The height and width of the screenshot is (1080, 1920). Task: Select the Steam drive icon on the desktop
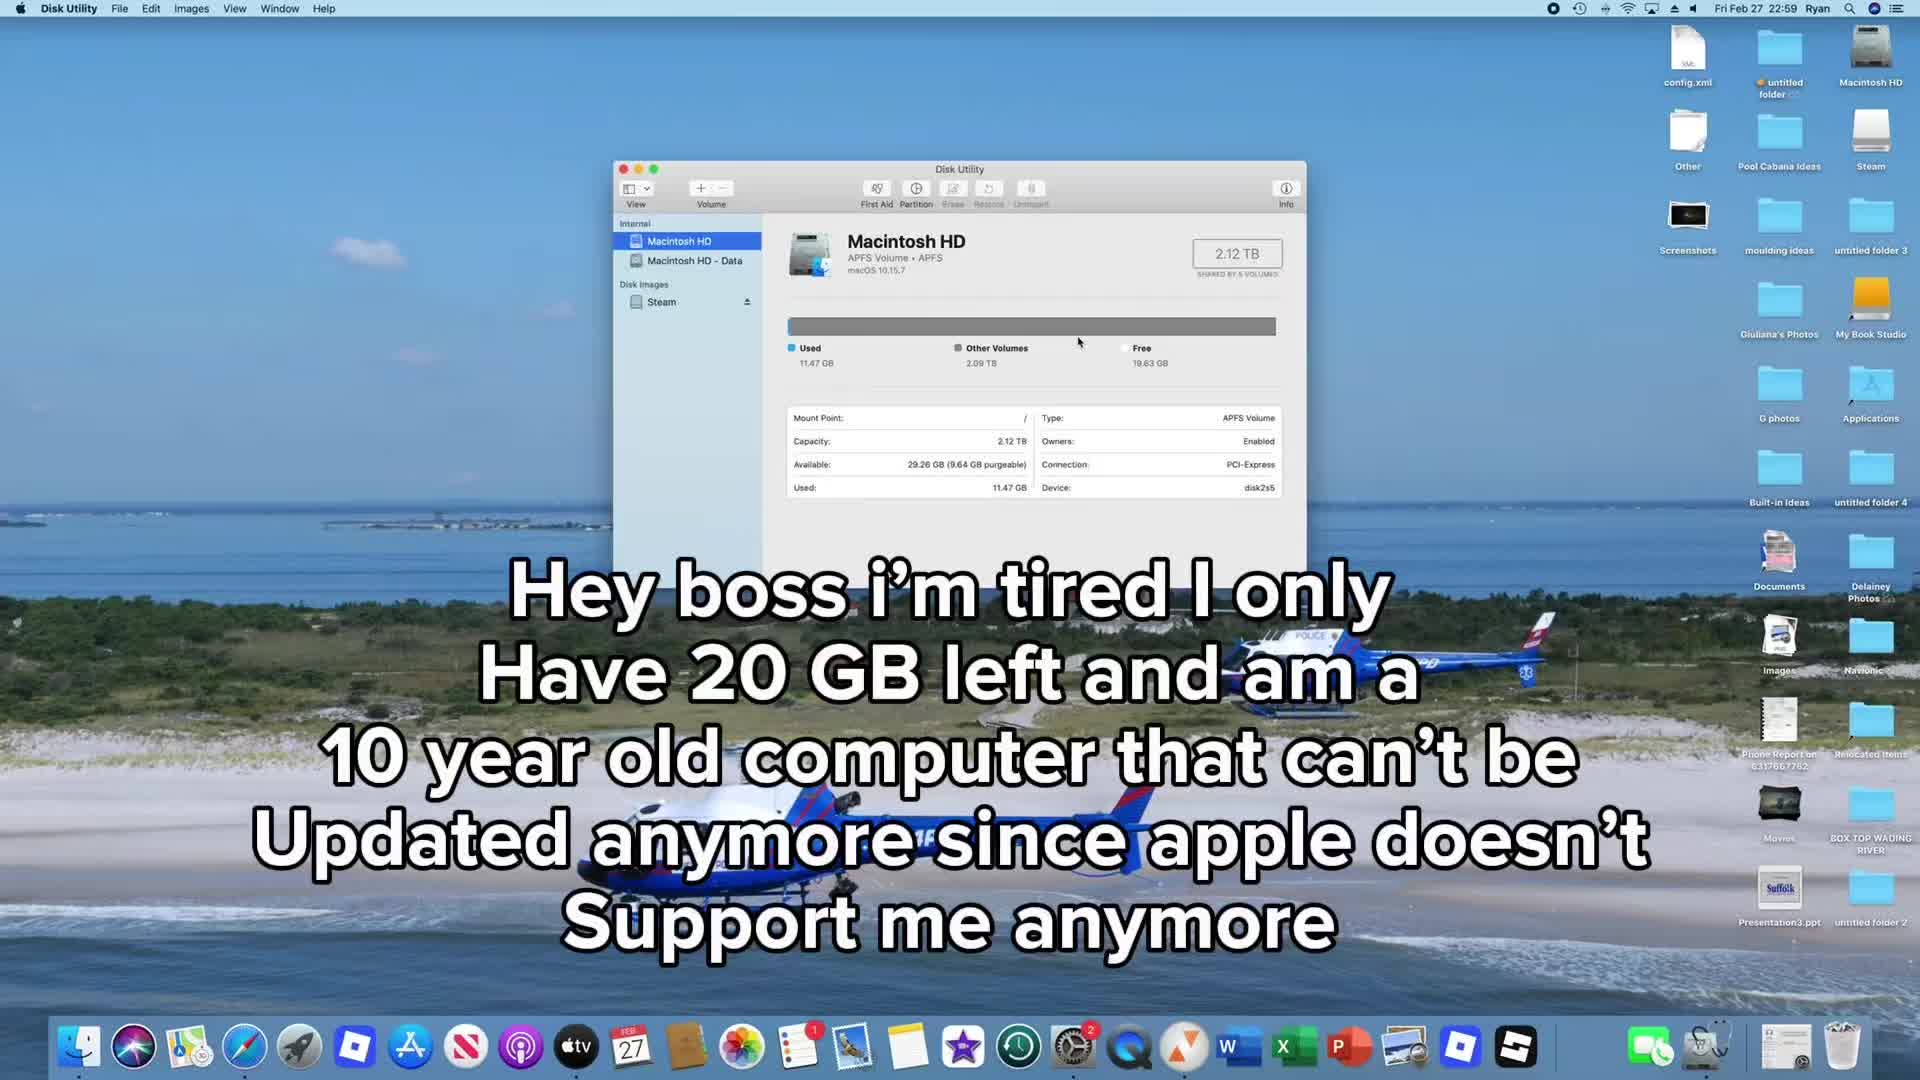(1871, 133)
